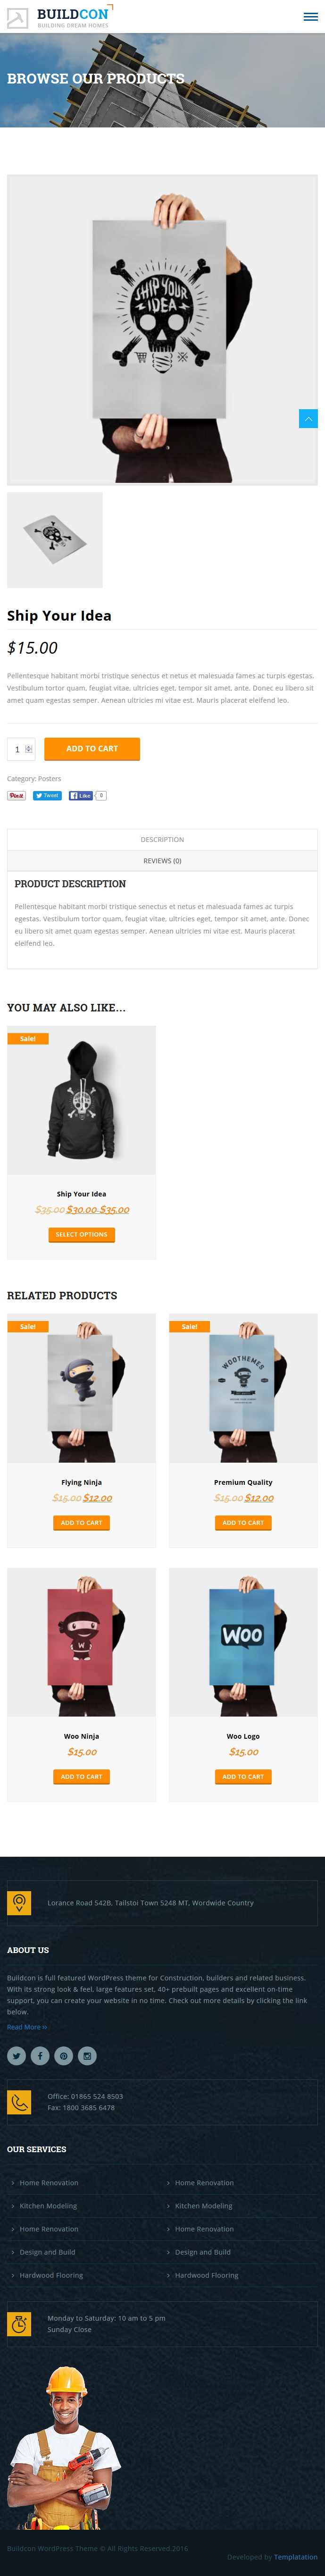This screenshot has height=2576, width=325.
Task: Add Flying Ninja to cart
Action: pos(81,1523)
